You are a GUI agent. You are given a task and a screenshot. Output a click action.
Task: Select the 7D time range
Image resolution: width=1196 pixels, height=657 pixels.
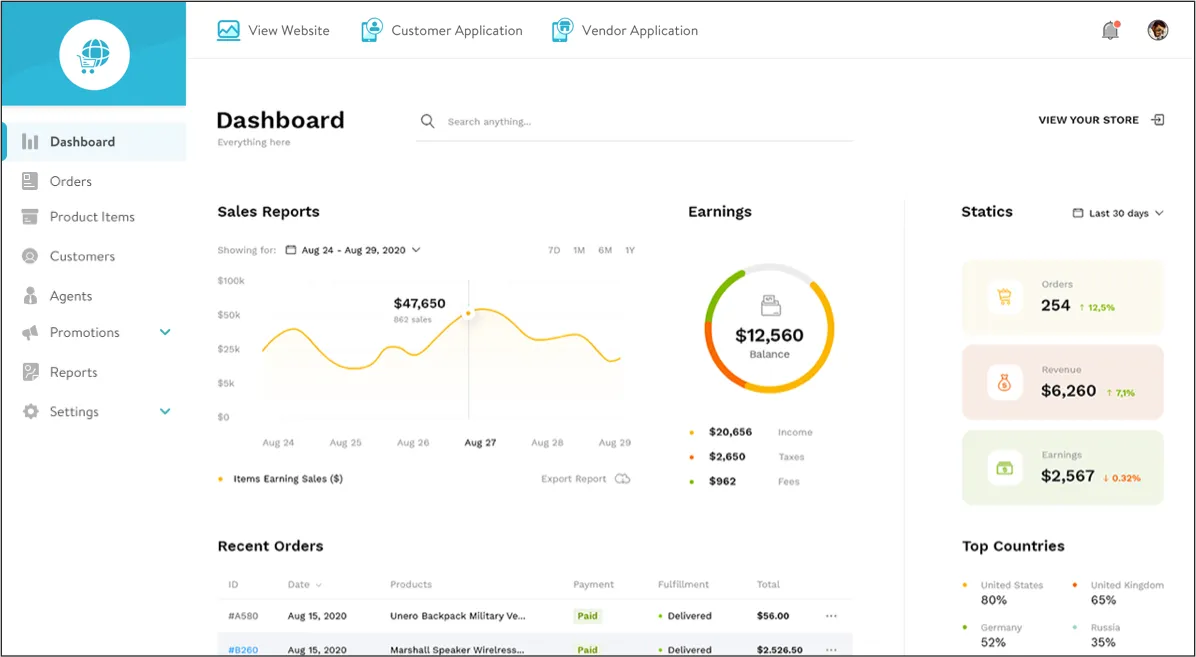[554, 250]
